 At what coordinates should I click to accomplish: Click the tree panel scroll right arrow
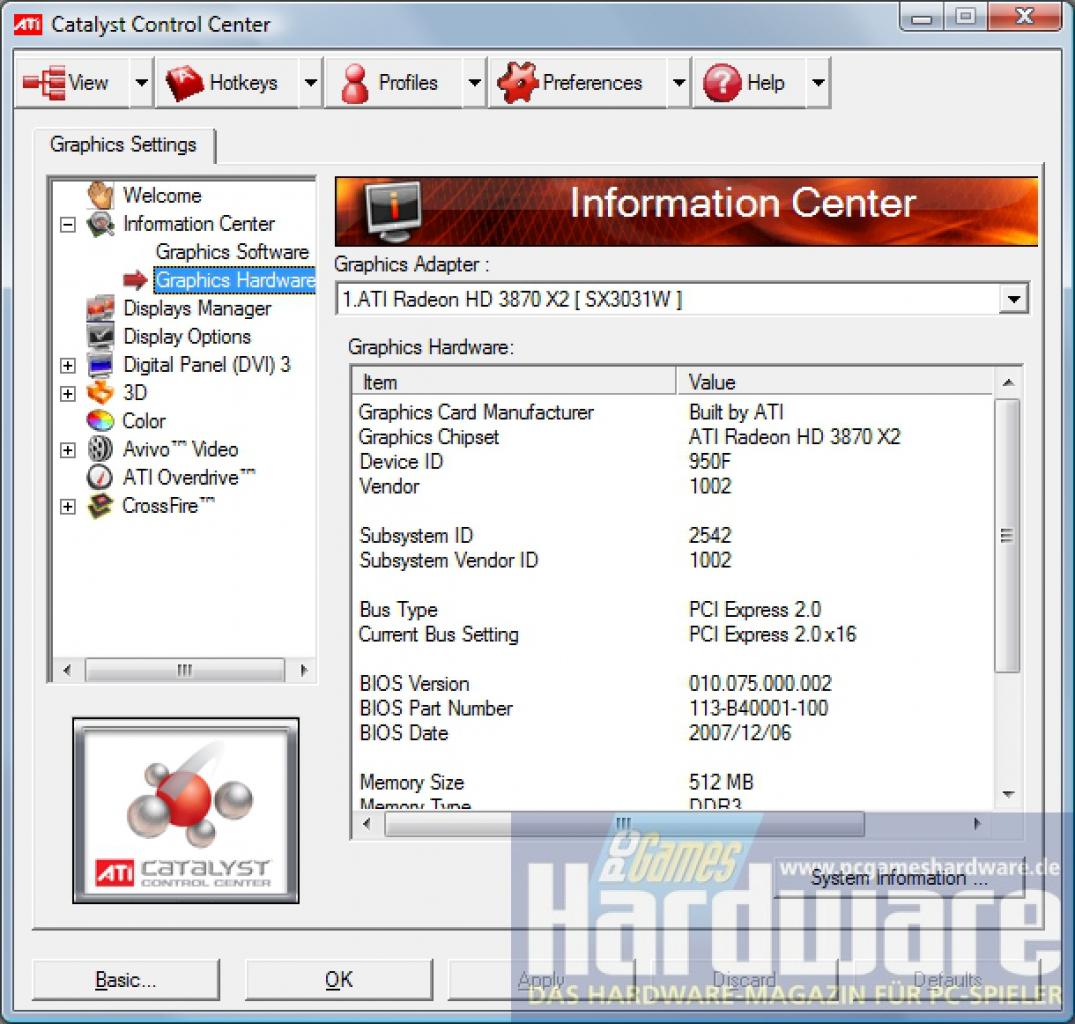pos(304,670)
